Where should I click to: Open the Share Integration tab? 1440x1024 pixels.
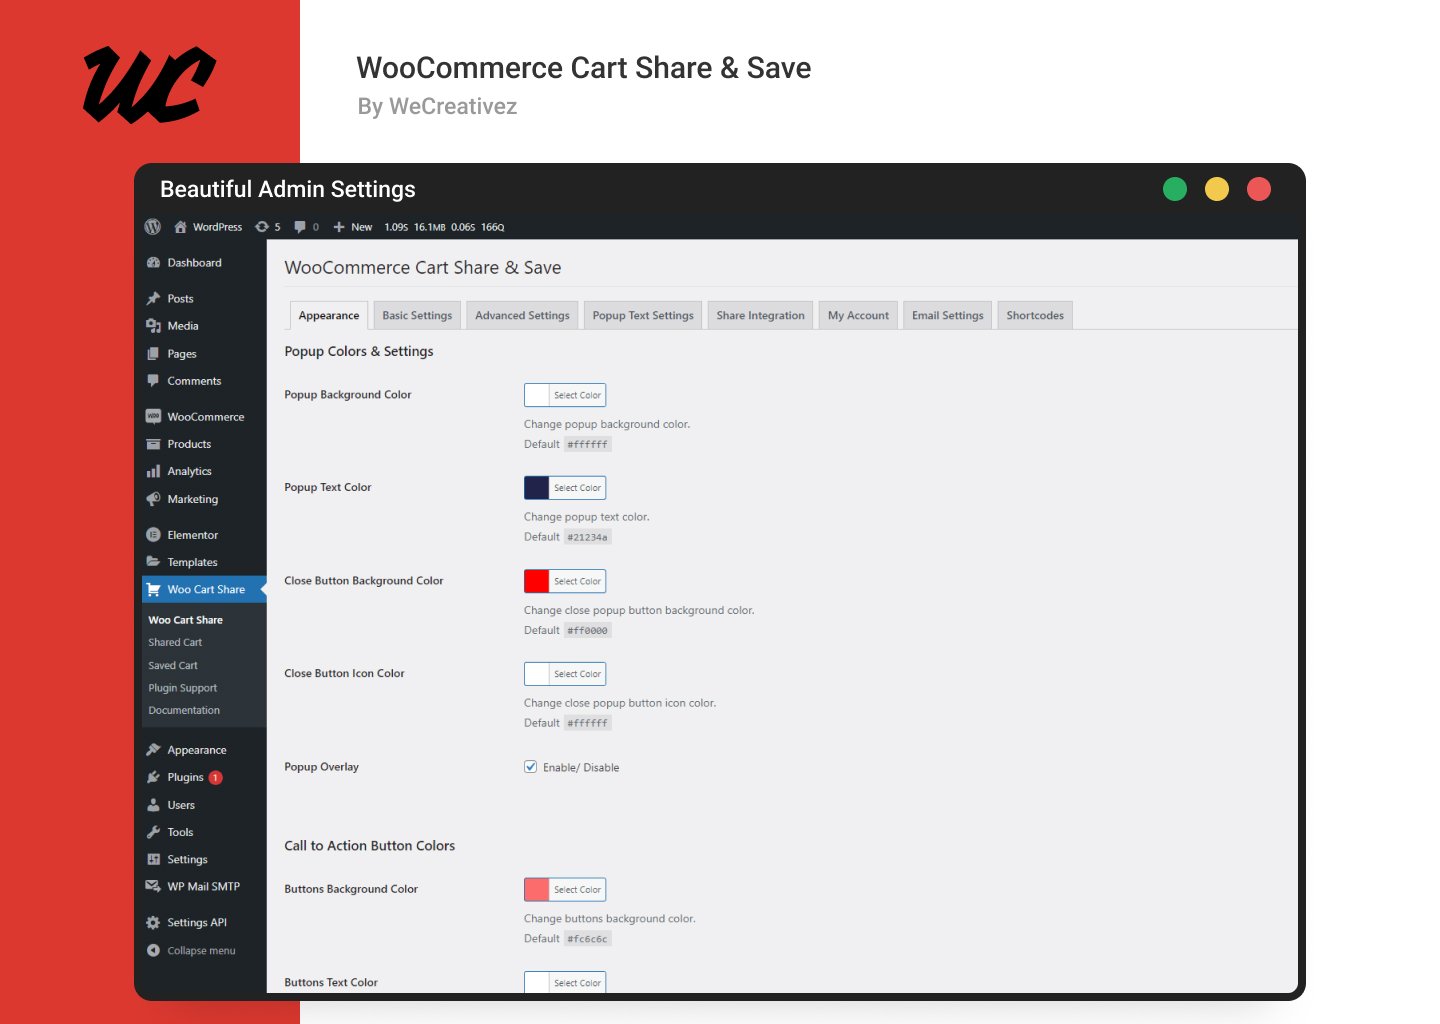click(760, 315)
